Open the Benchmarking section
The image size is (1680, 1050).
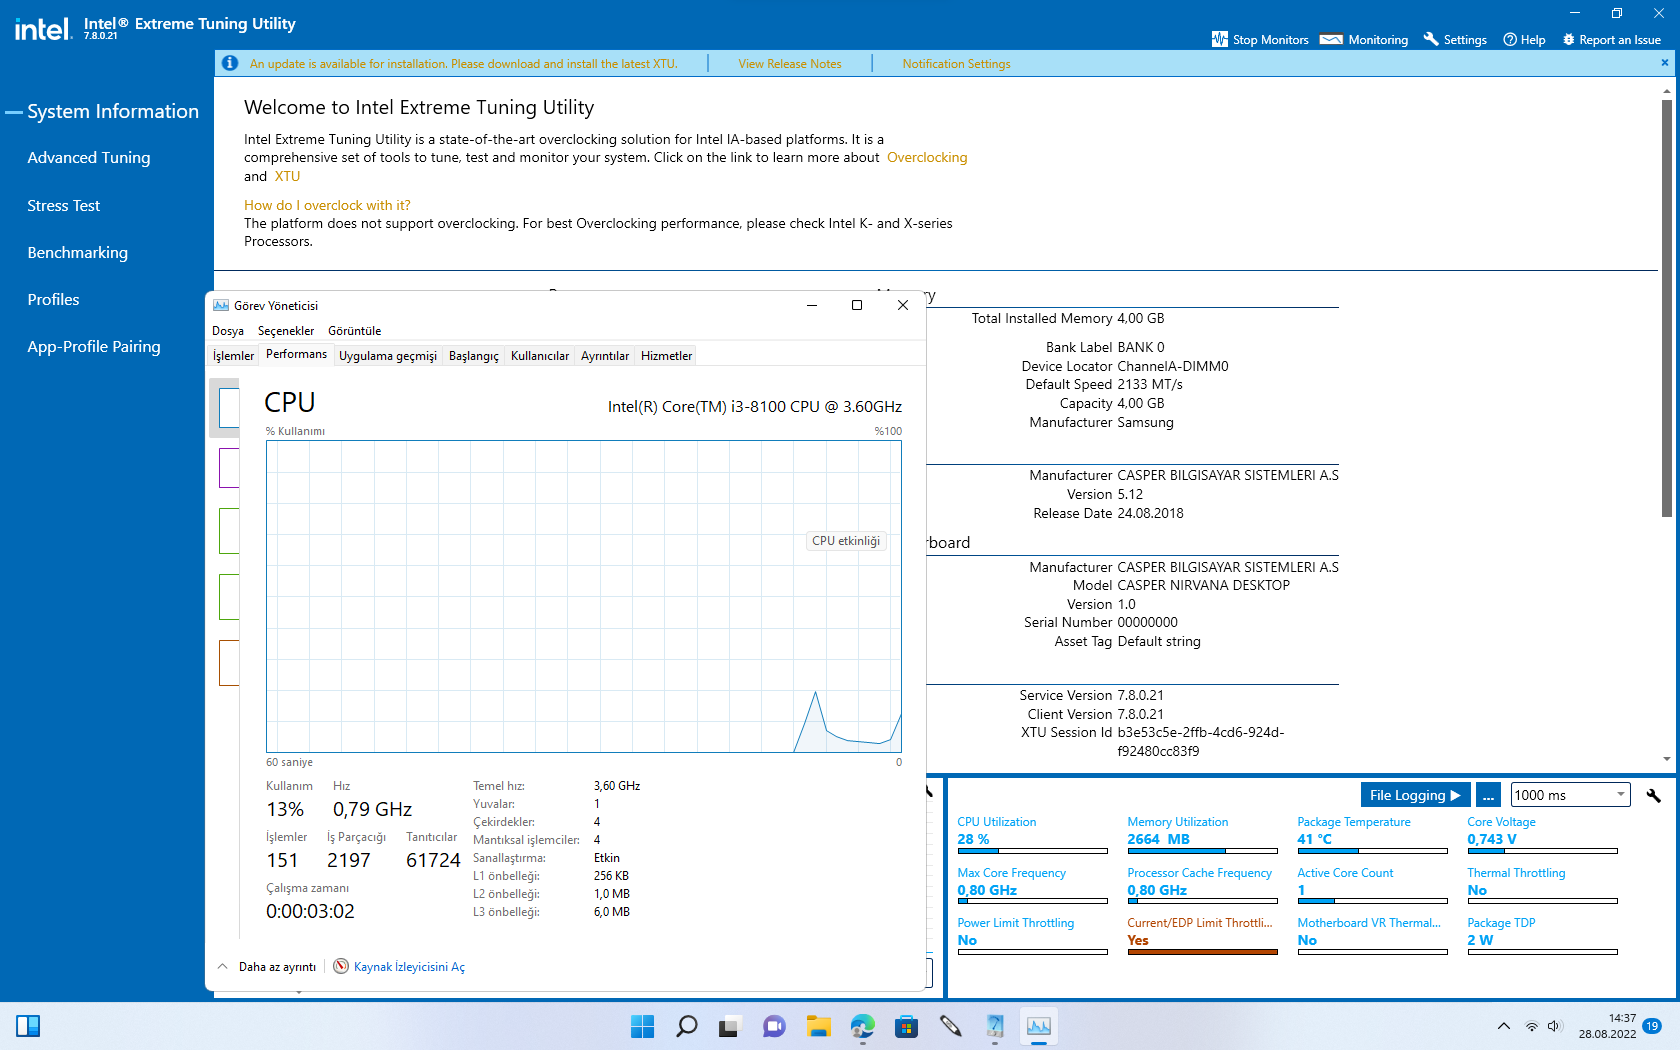78,252
